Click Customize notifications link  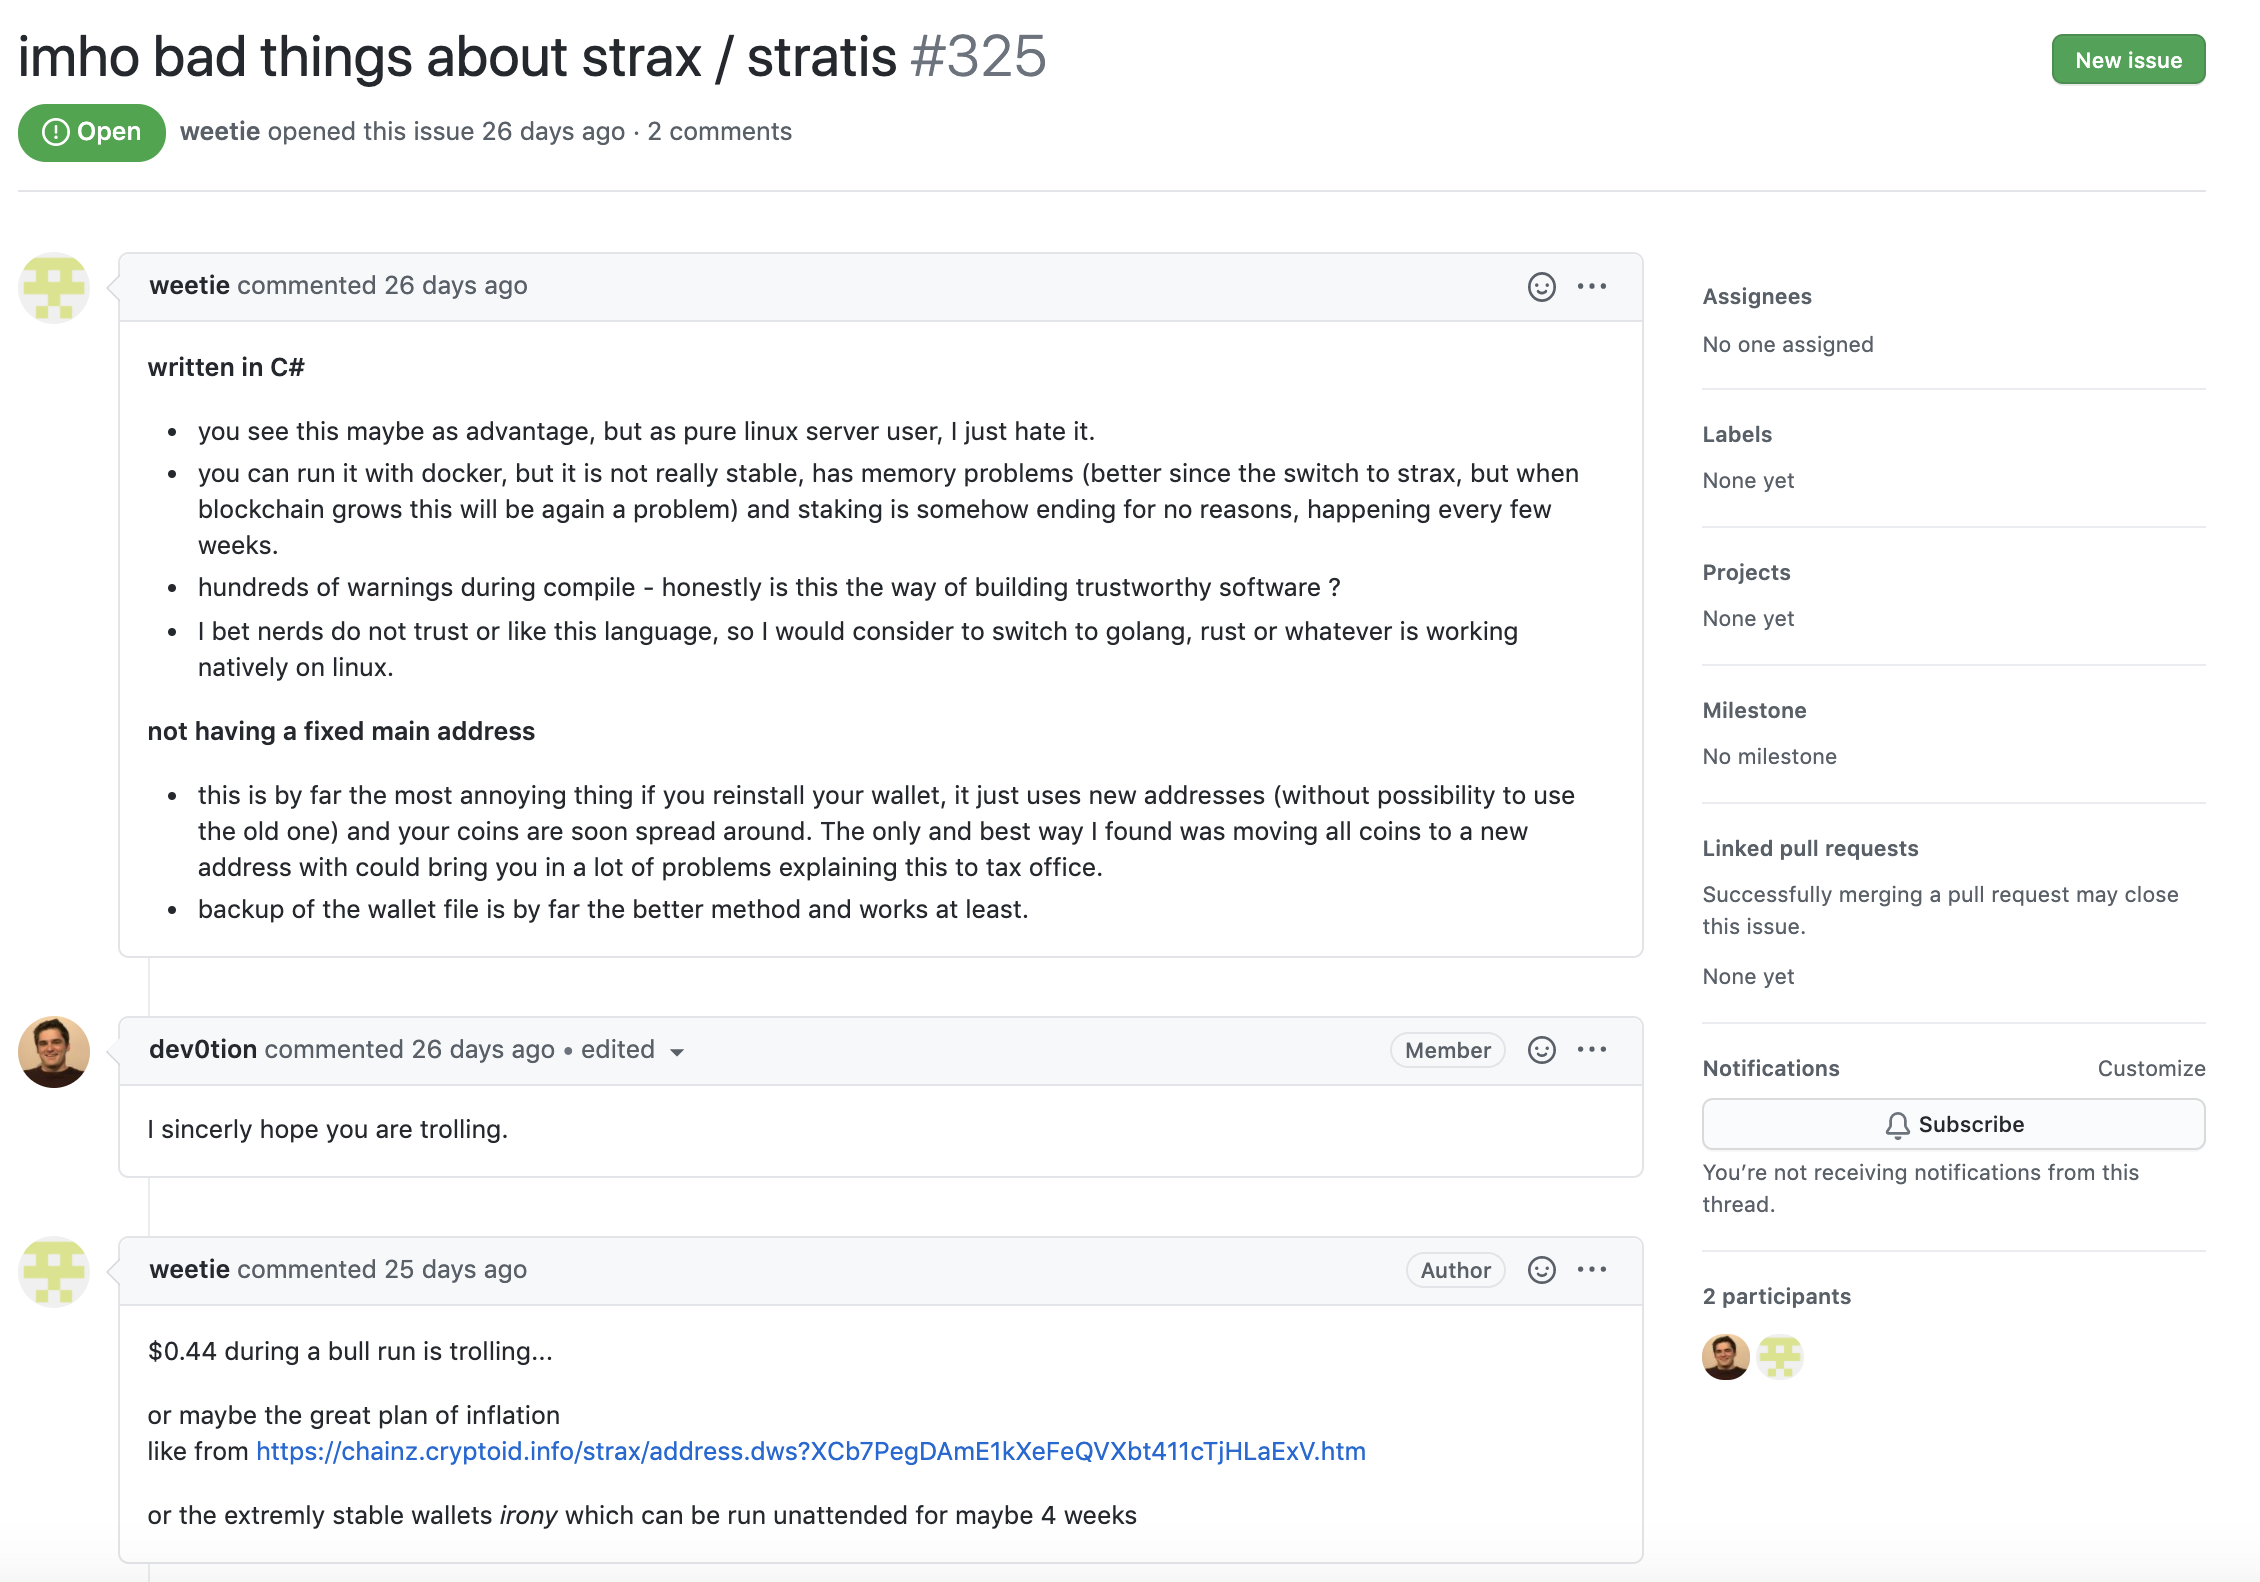click(x=2151, y=1069)
